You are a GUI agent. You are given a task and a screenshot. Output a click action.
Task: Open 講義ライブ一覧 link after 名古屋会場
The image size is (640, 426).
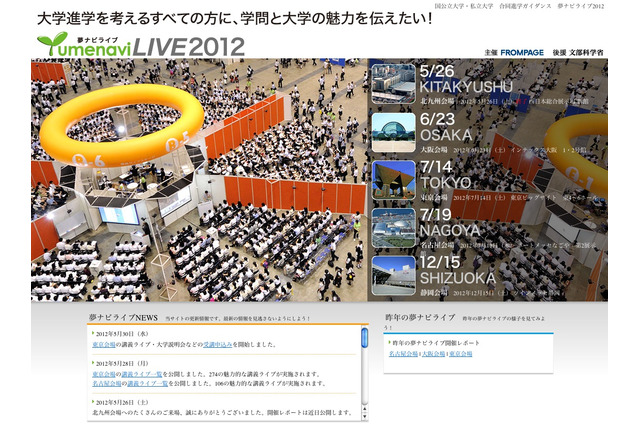tap(147, 384)
